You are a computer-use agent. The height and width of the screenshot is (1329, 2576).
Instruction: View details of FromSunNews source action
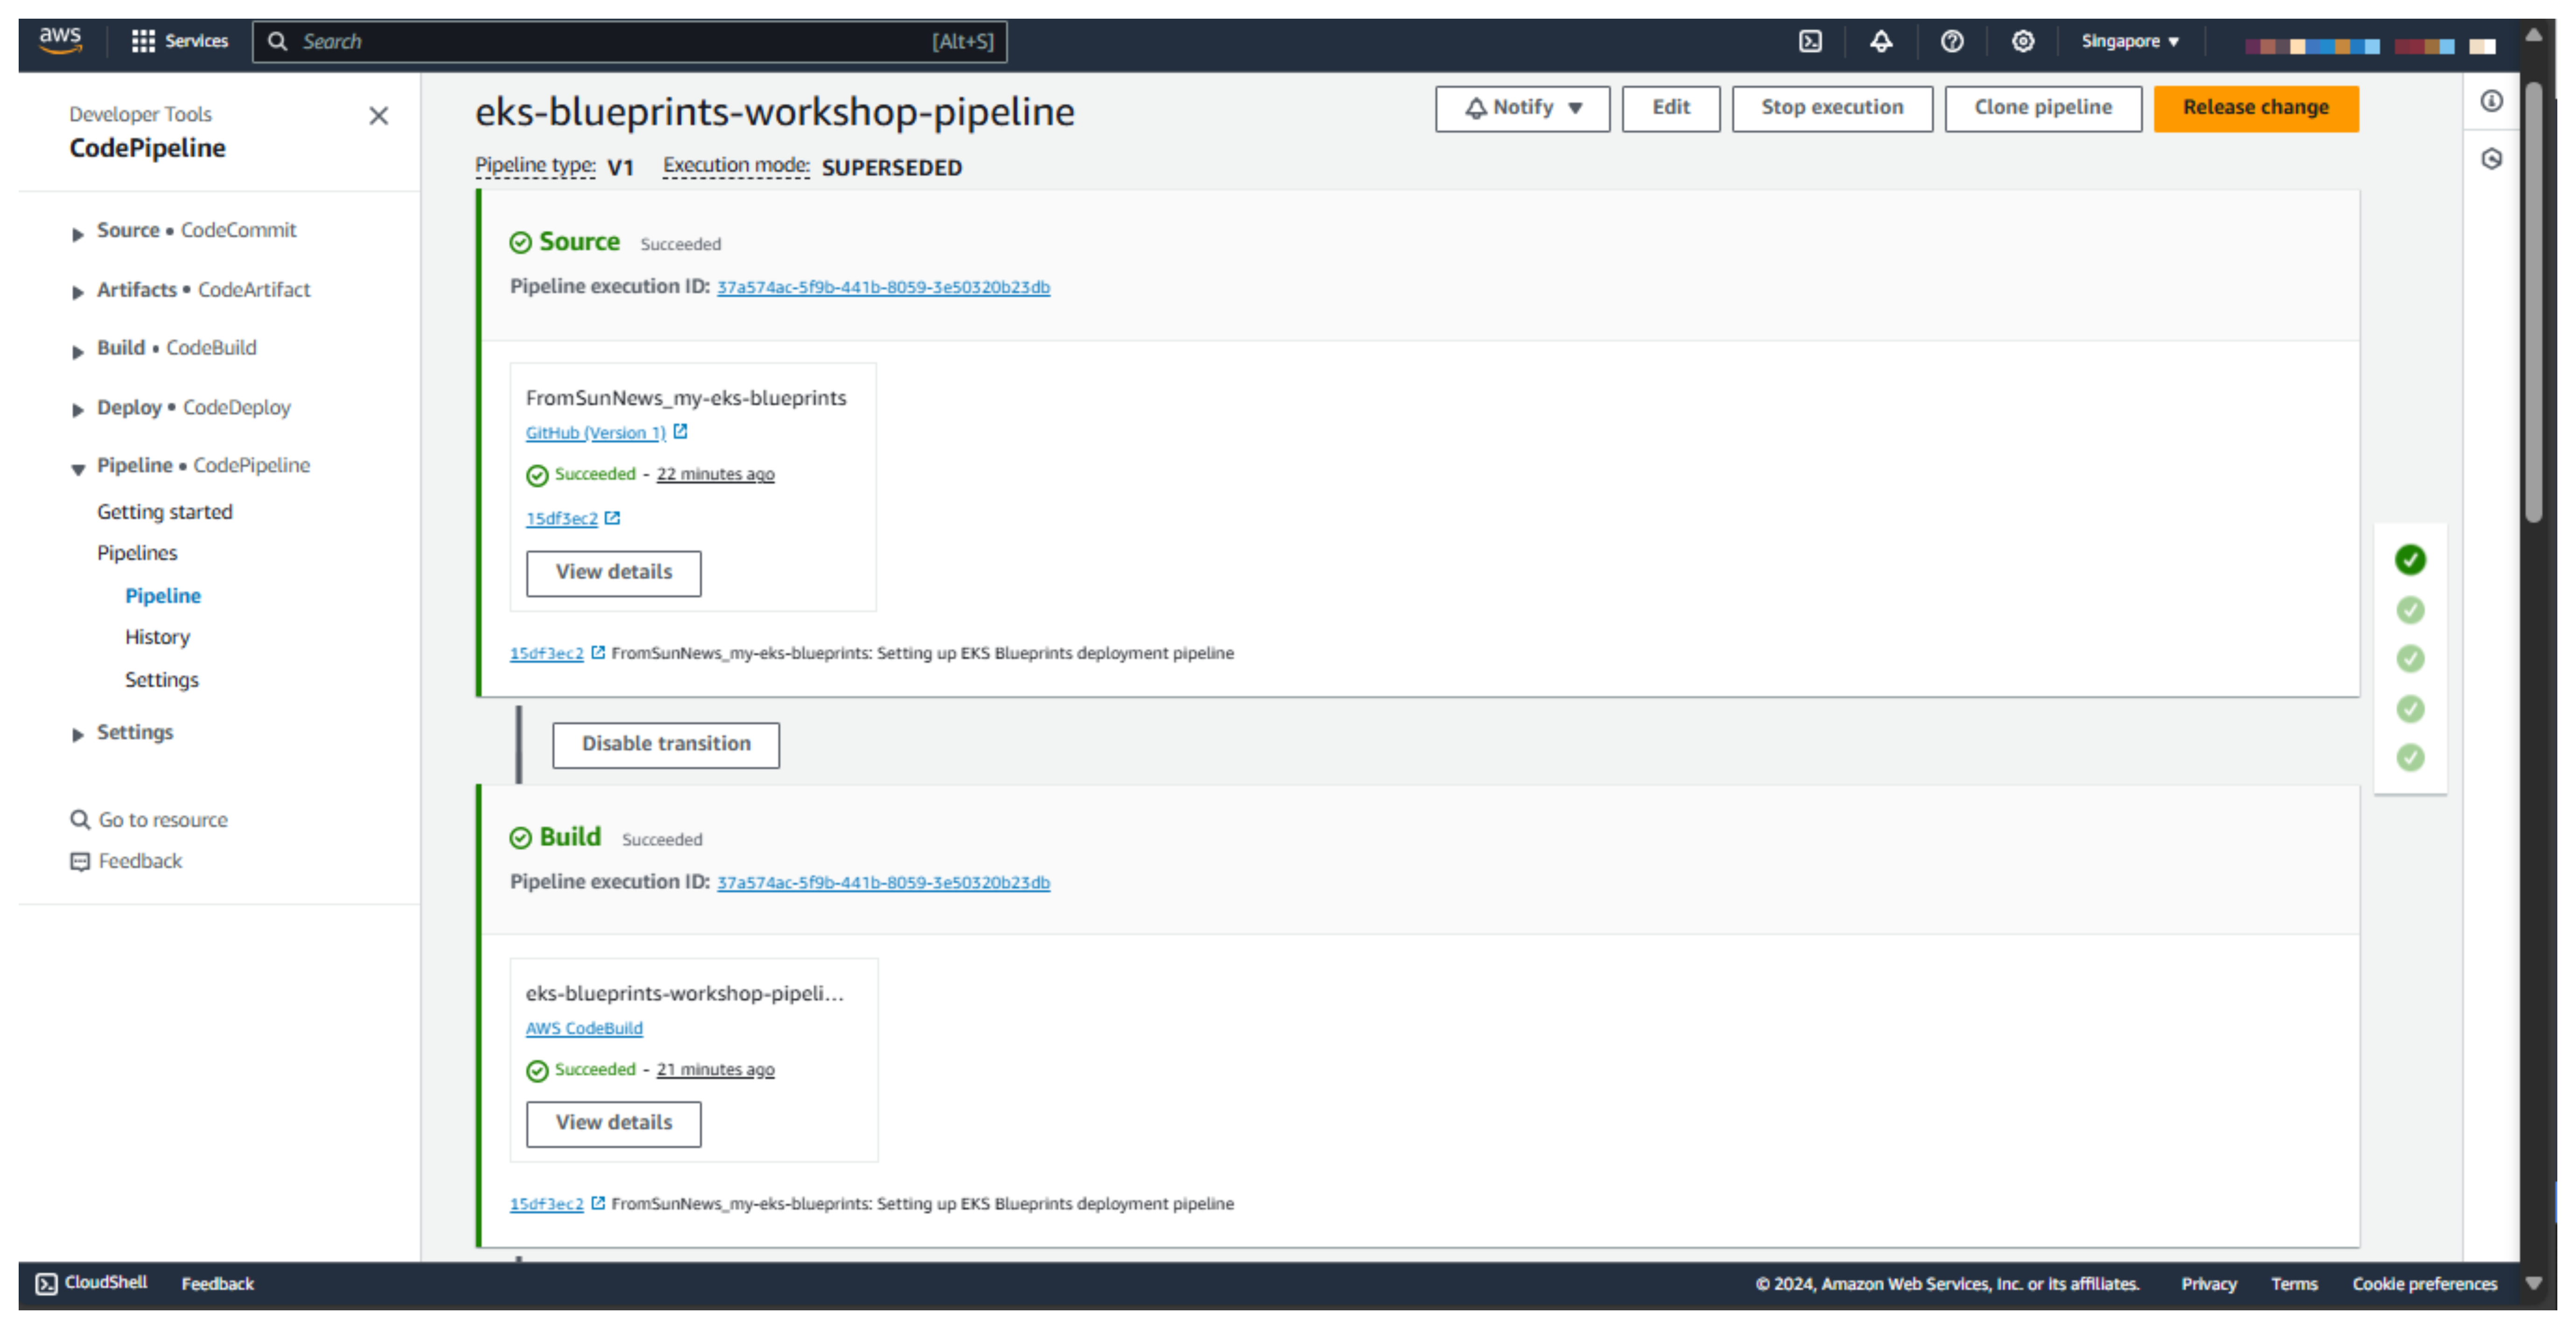coord(614,573)
